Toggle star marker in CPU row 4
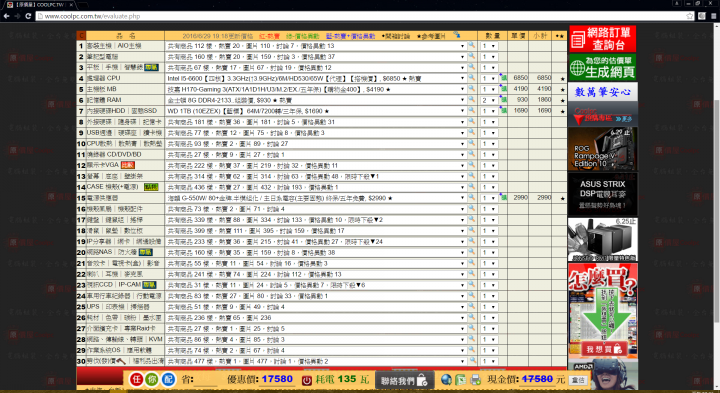The image size is (720, 393). 562,79
